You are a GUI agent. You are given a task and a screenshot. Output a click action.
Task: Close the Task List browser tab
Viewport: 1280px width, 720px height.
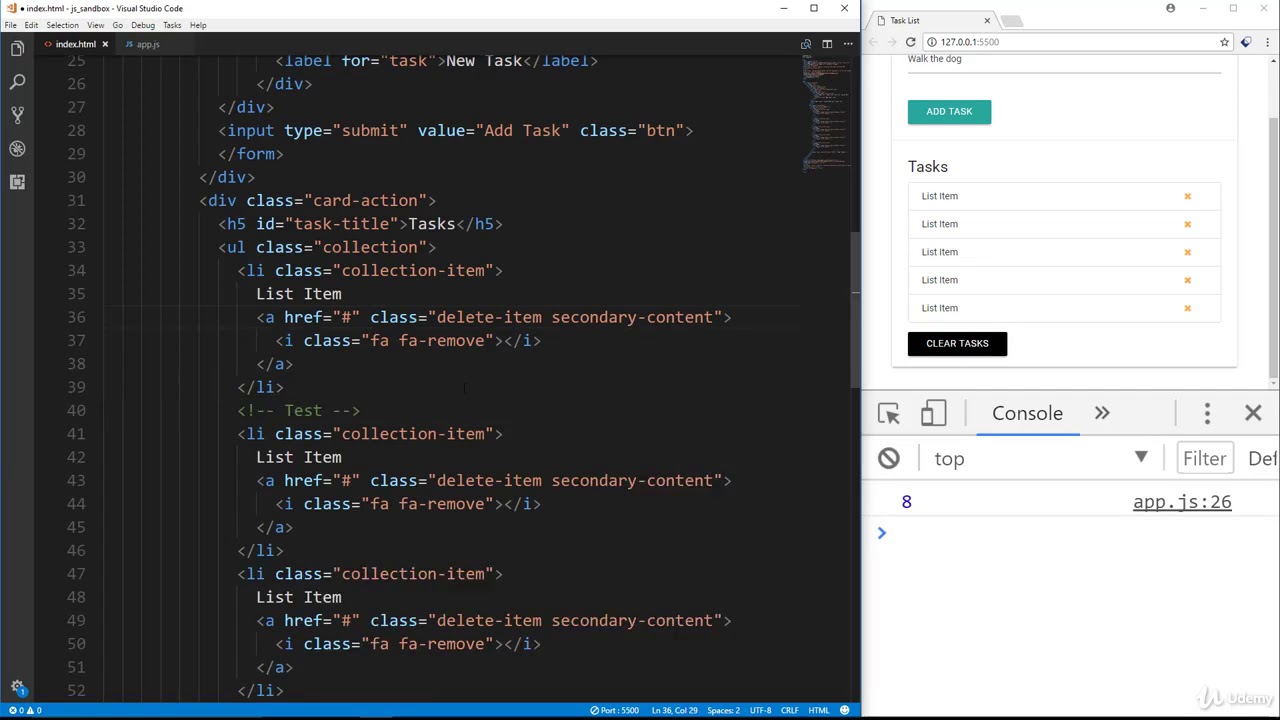[987, 20]
